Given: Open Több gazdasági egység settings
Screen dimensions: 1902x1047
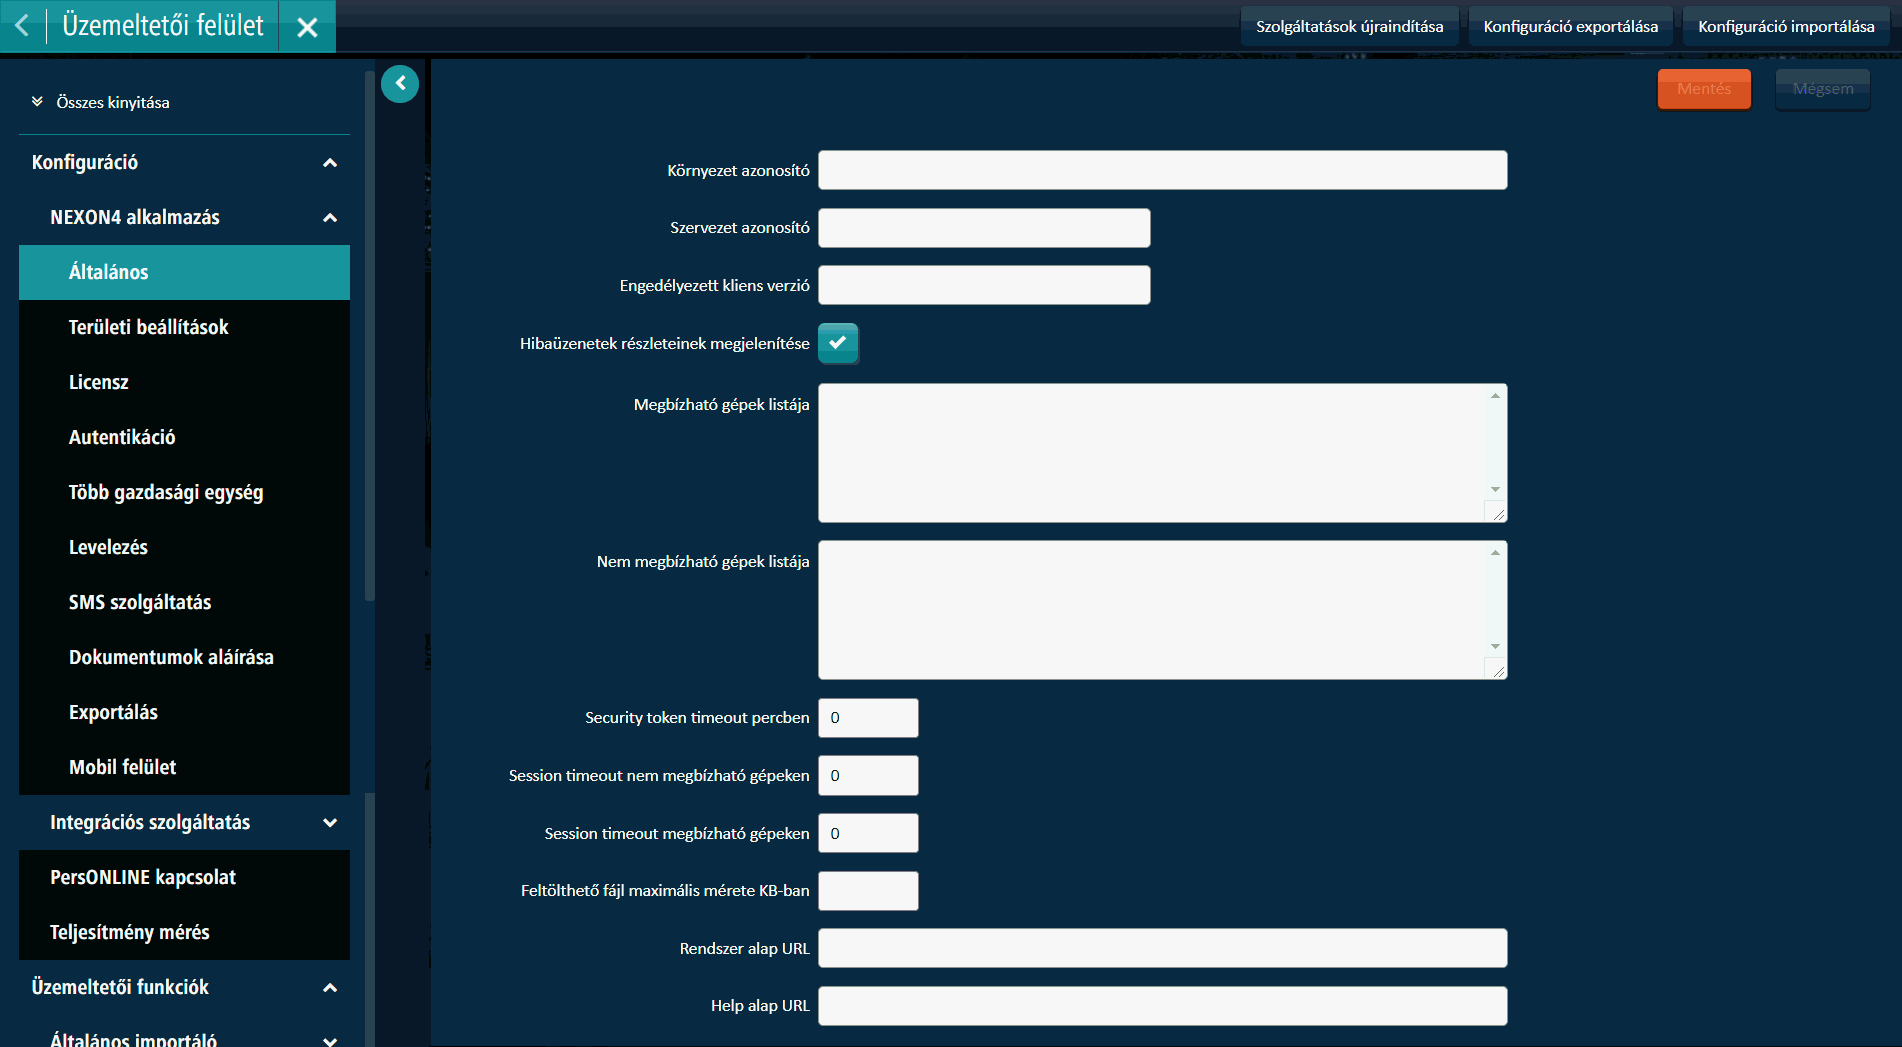Looking at the screenshot, I should point(184,492).
